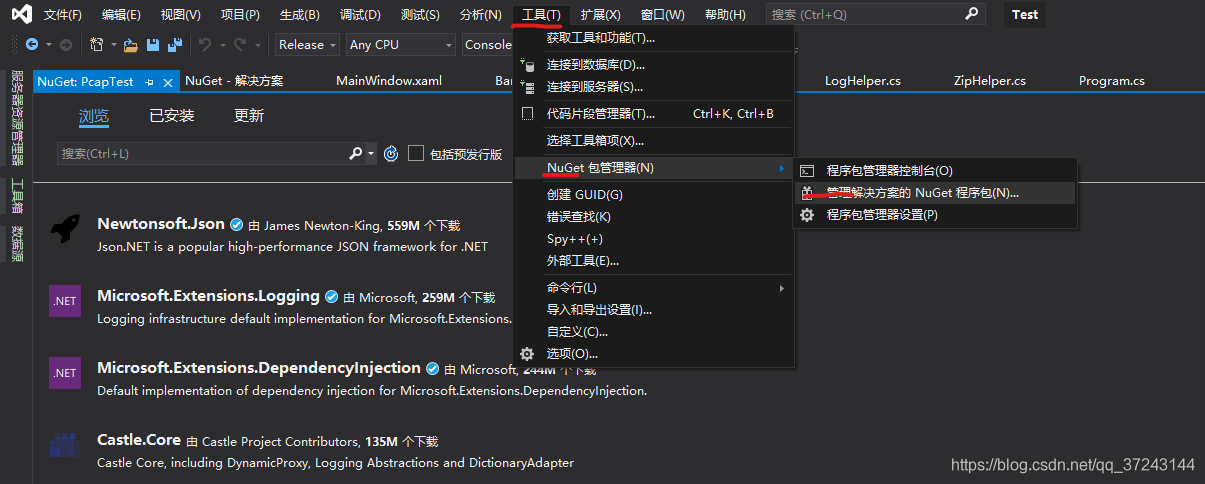Screen dimensions: 1205x484
Task: Click the Visual Studio logo icon
Action: [21, 15]
